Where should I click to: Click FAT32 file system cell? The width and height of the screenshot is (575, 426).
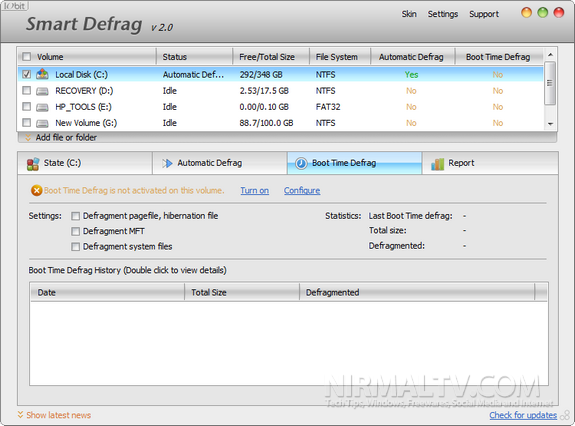pyautogui.click(x=328, y=107)
